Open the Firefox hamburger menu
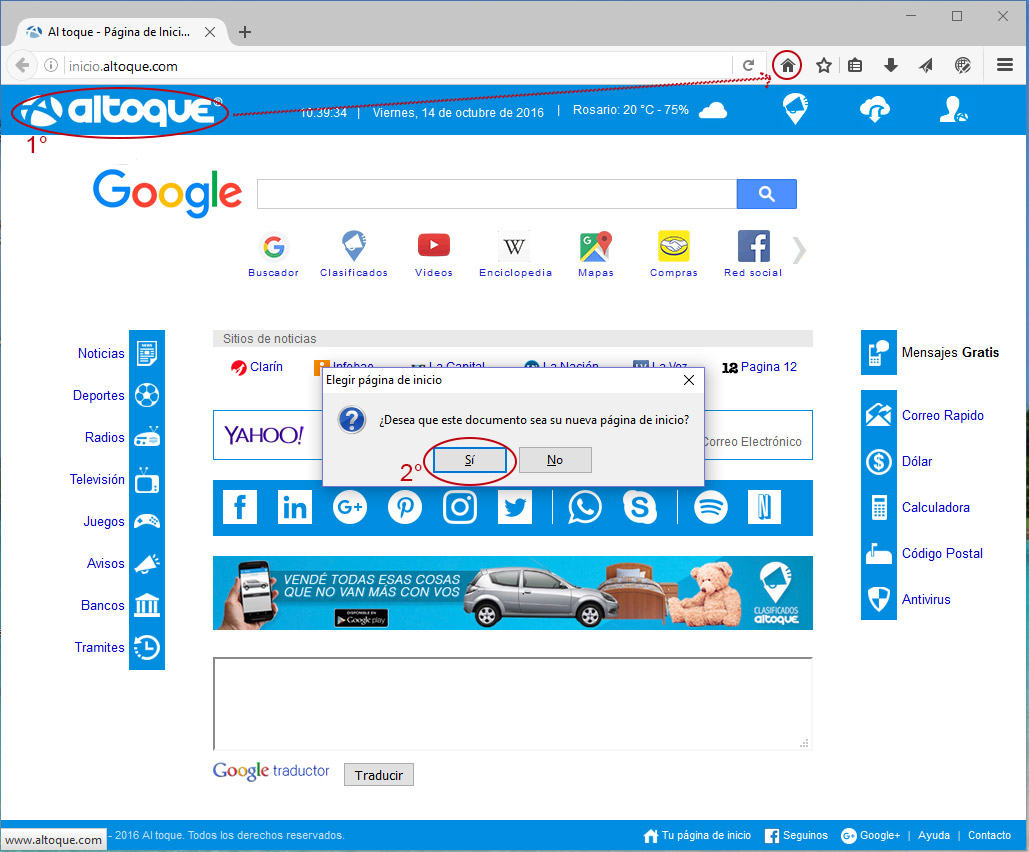Image resolution: width=1029 pixels, height=852 pixels. coord(1005,65)
